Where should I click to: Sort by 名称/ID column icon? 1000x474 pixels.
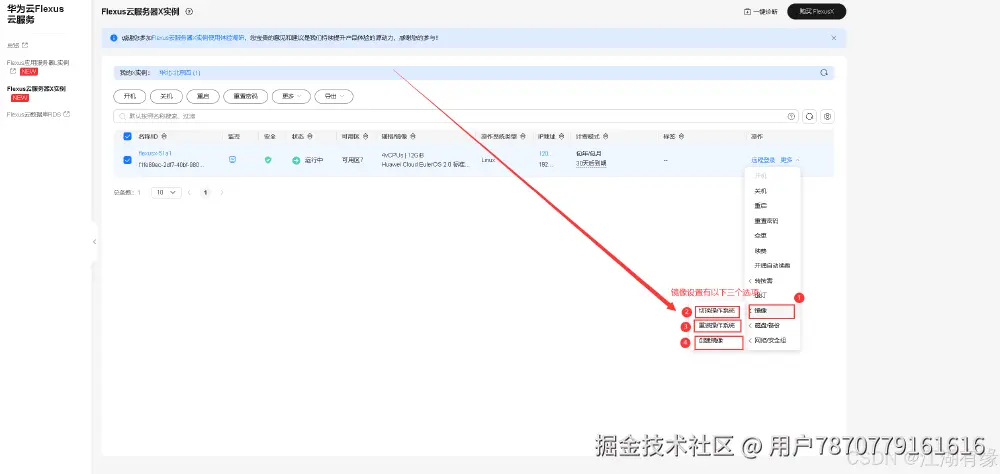click(164, 137)
